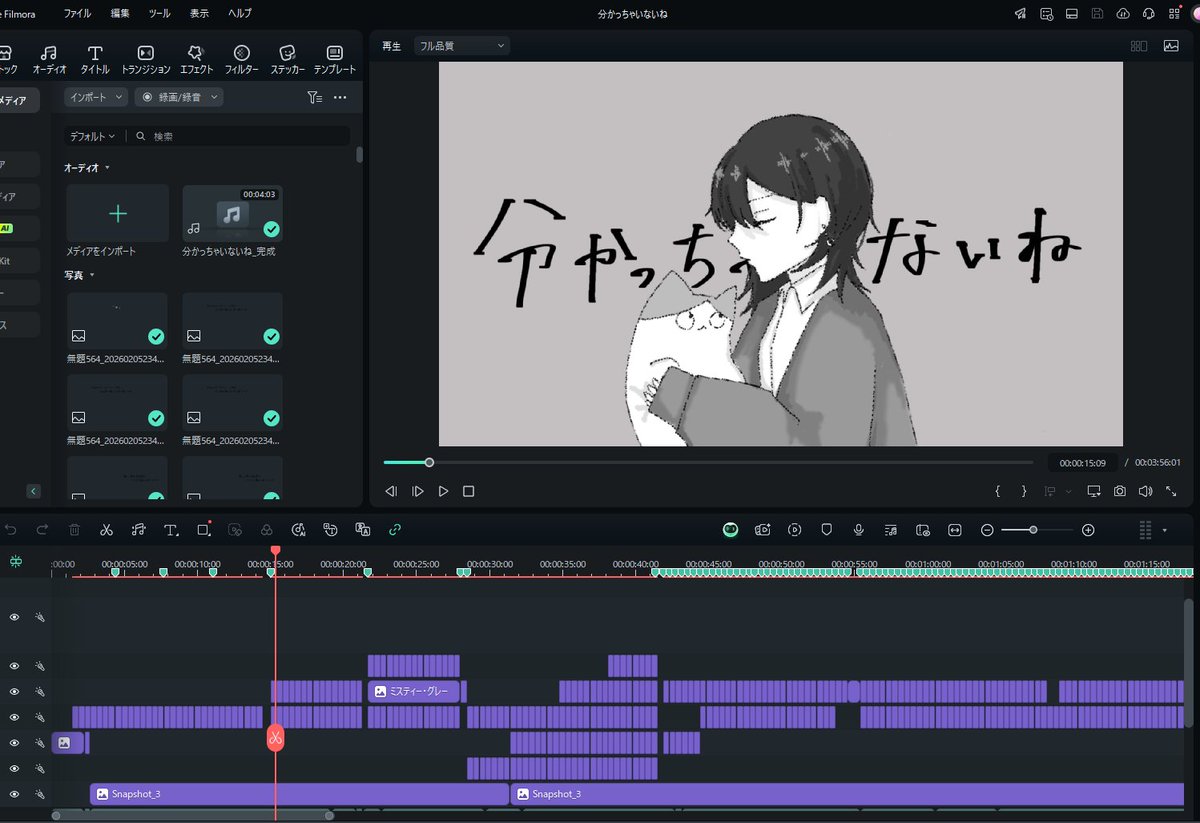Screen dimensions: 1200x823
Task: Click the cloud upload download icon in title bar
Action: [x=1122, y=14]
